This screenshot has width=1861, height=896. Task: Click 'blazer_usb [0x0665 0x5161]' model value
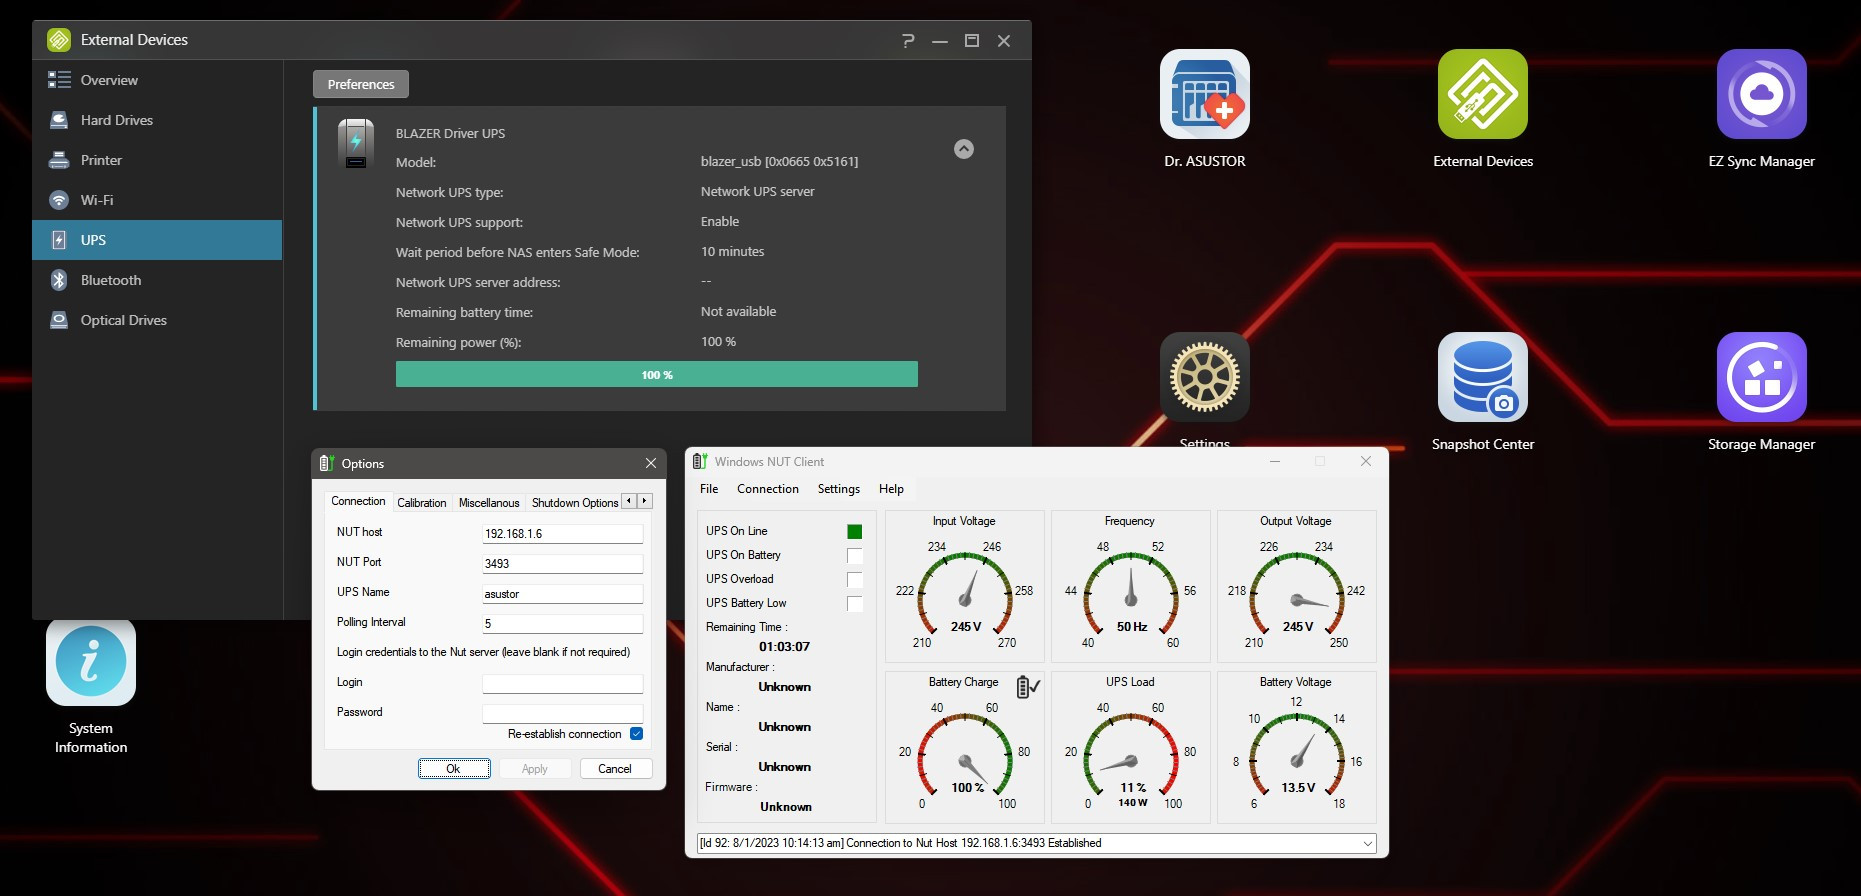[779, 161]
